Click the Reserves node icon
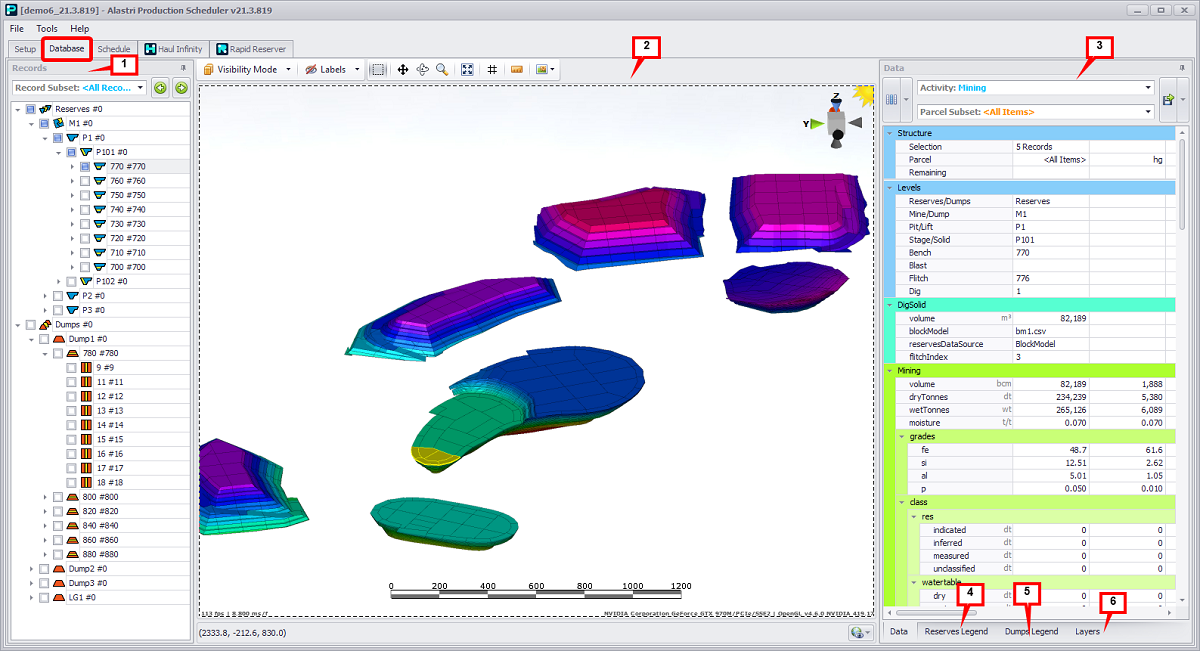The height and width of the screenshot is (651, 1200). 46,108
